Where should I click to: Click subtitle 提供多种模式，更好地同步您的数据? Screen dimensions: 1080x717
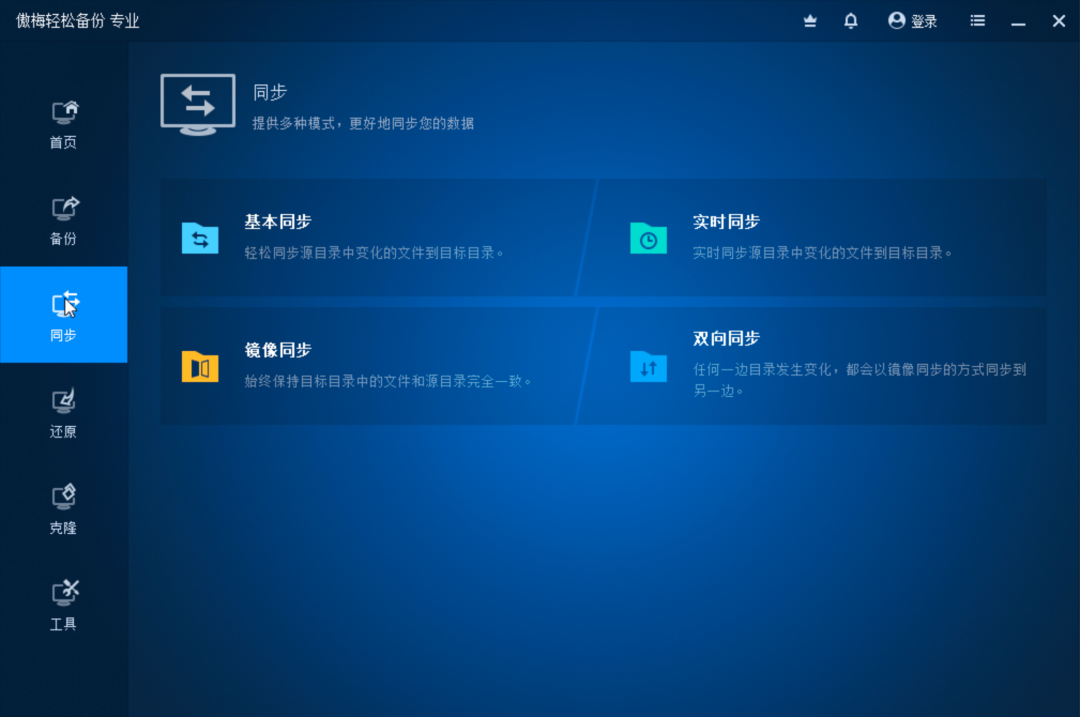tap(363, 123)
